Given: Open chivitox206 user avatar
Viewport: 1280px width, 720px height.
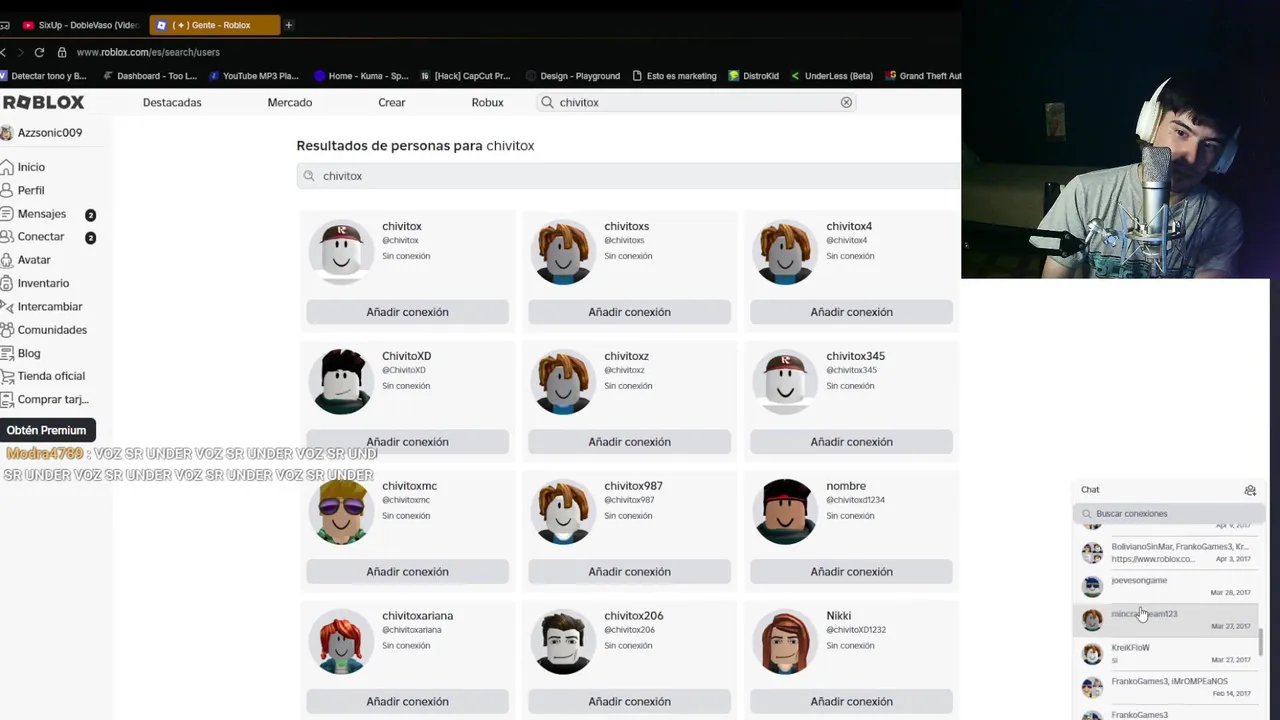Looking at the screenshot, I should point(563,642).
